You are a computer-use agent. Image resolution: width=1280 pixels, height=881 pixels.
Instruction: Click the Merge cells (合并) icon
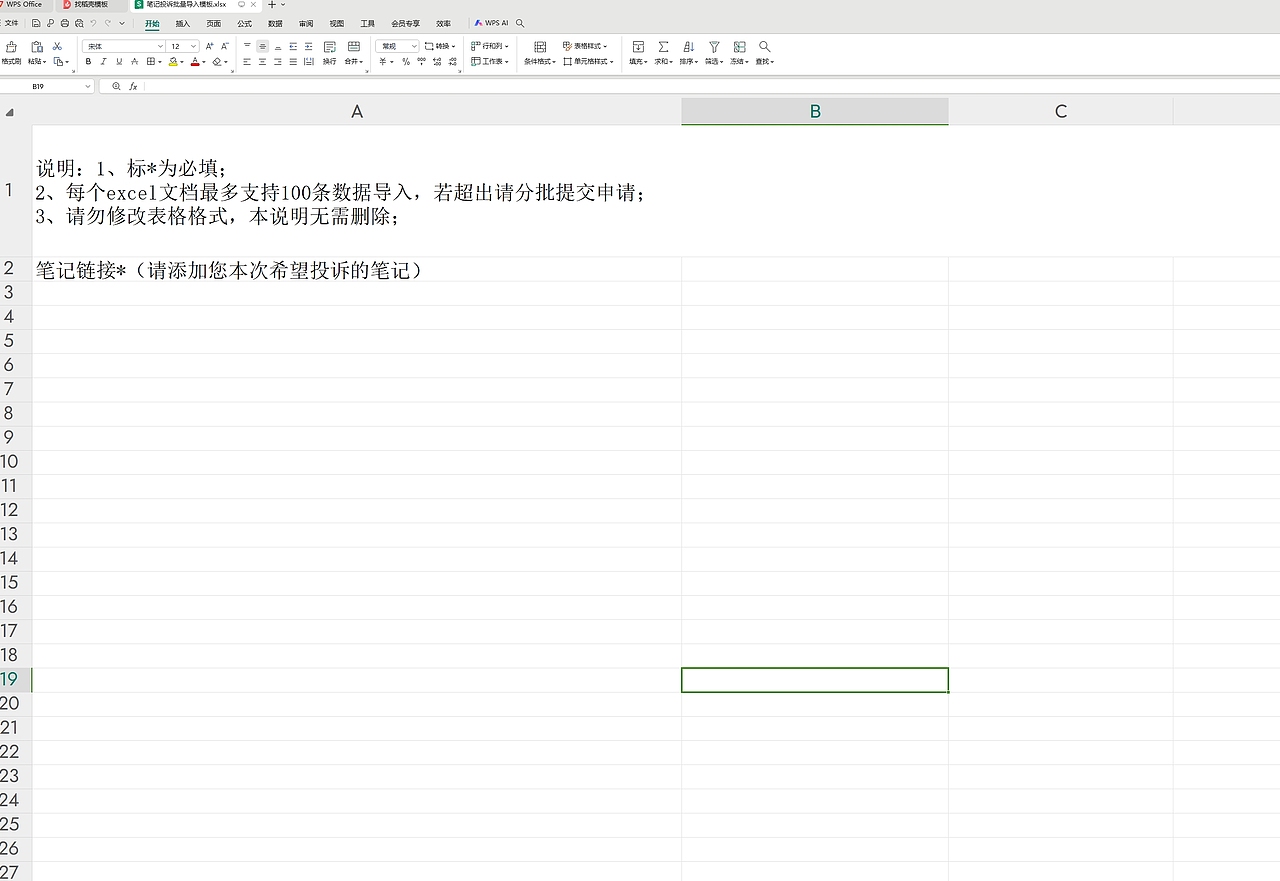coord(354,47)
